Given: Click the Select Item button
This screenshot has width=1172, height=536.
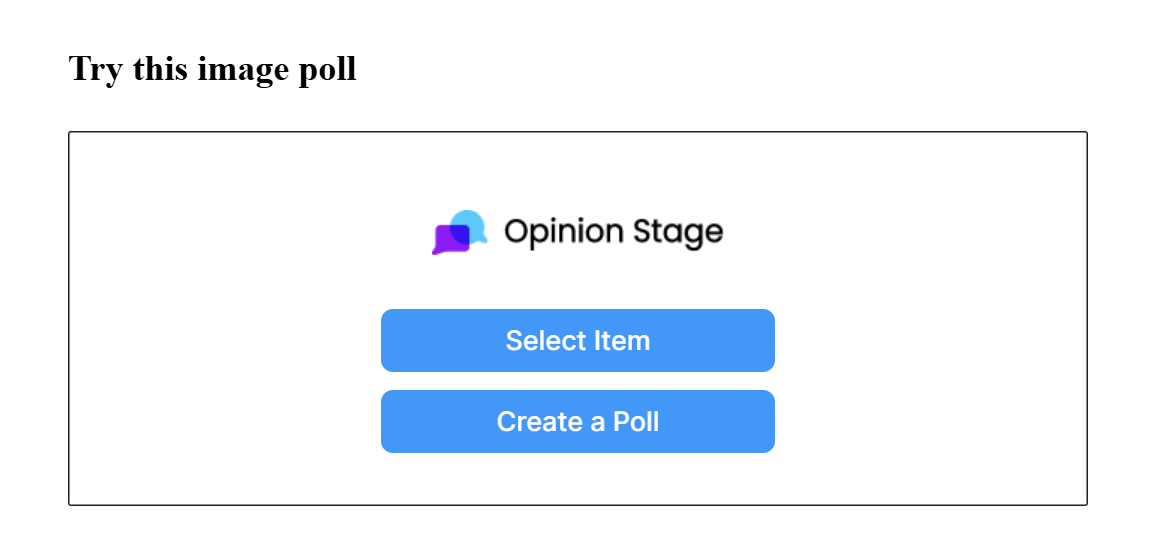Looking at the screenshot, I should (578, 340).
